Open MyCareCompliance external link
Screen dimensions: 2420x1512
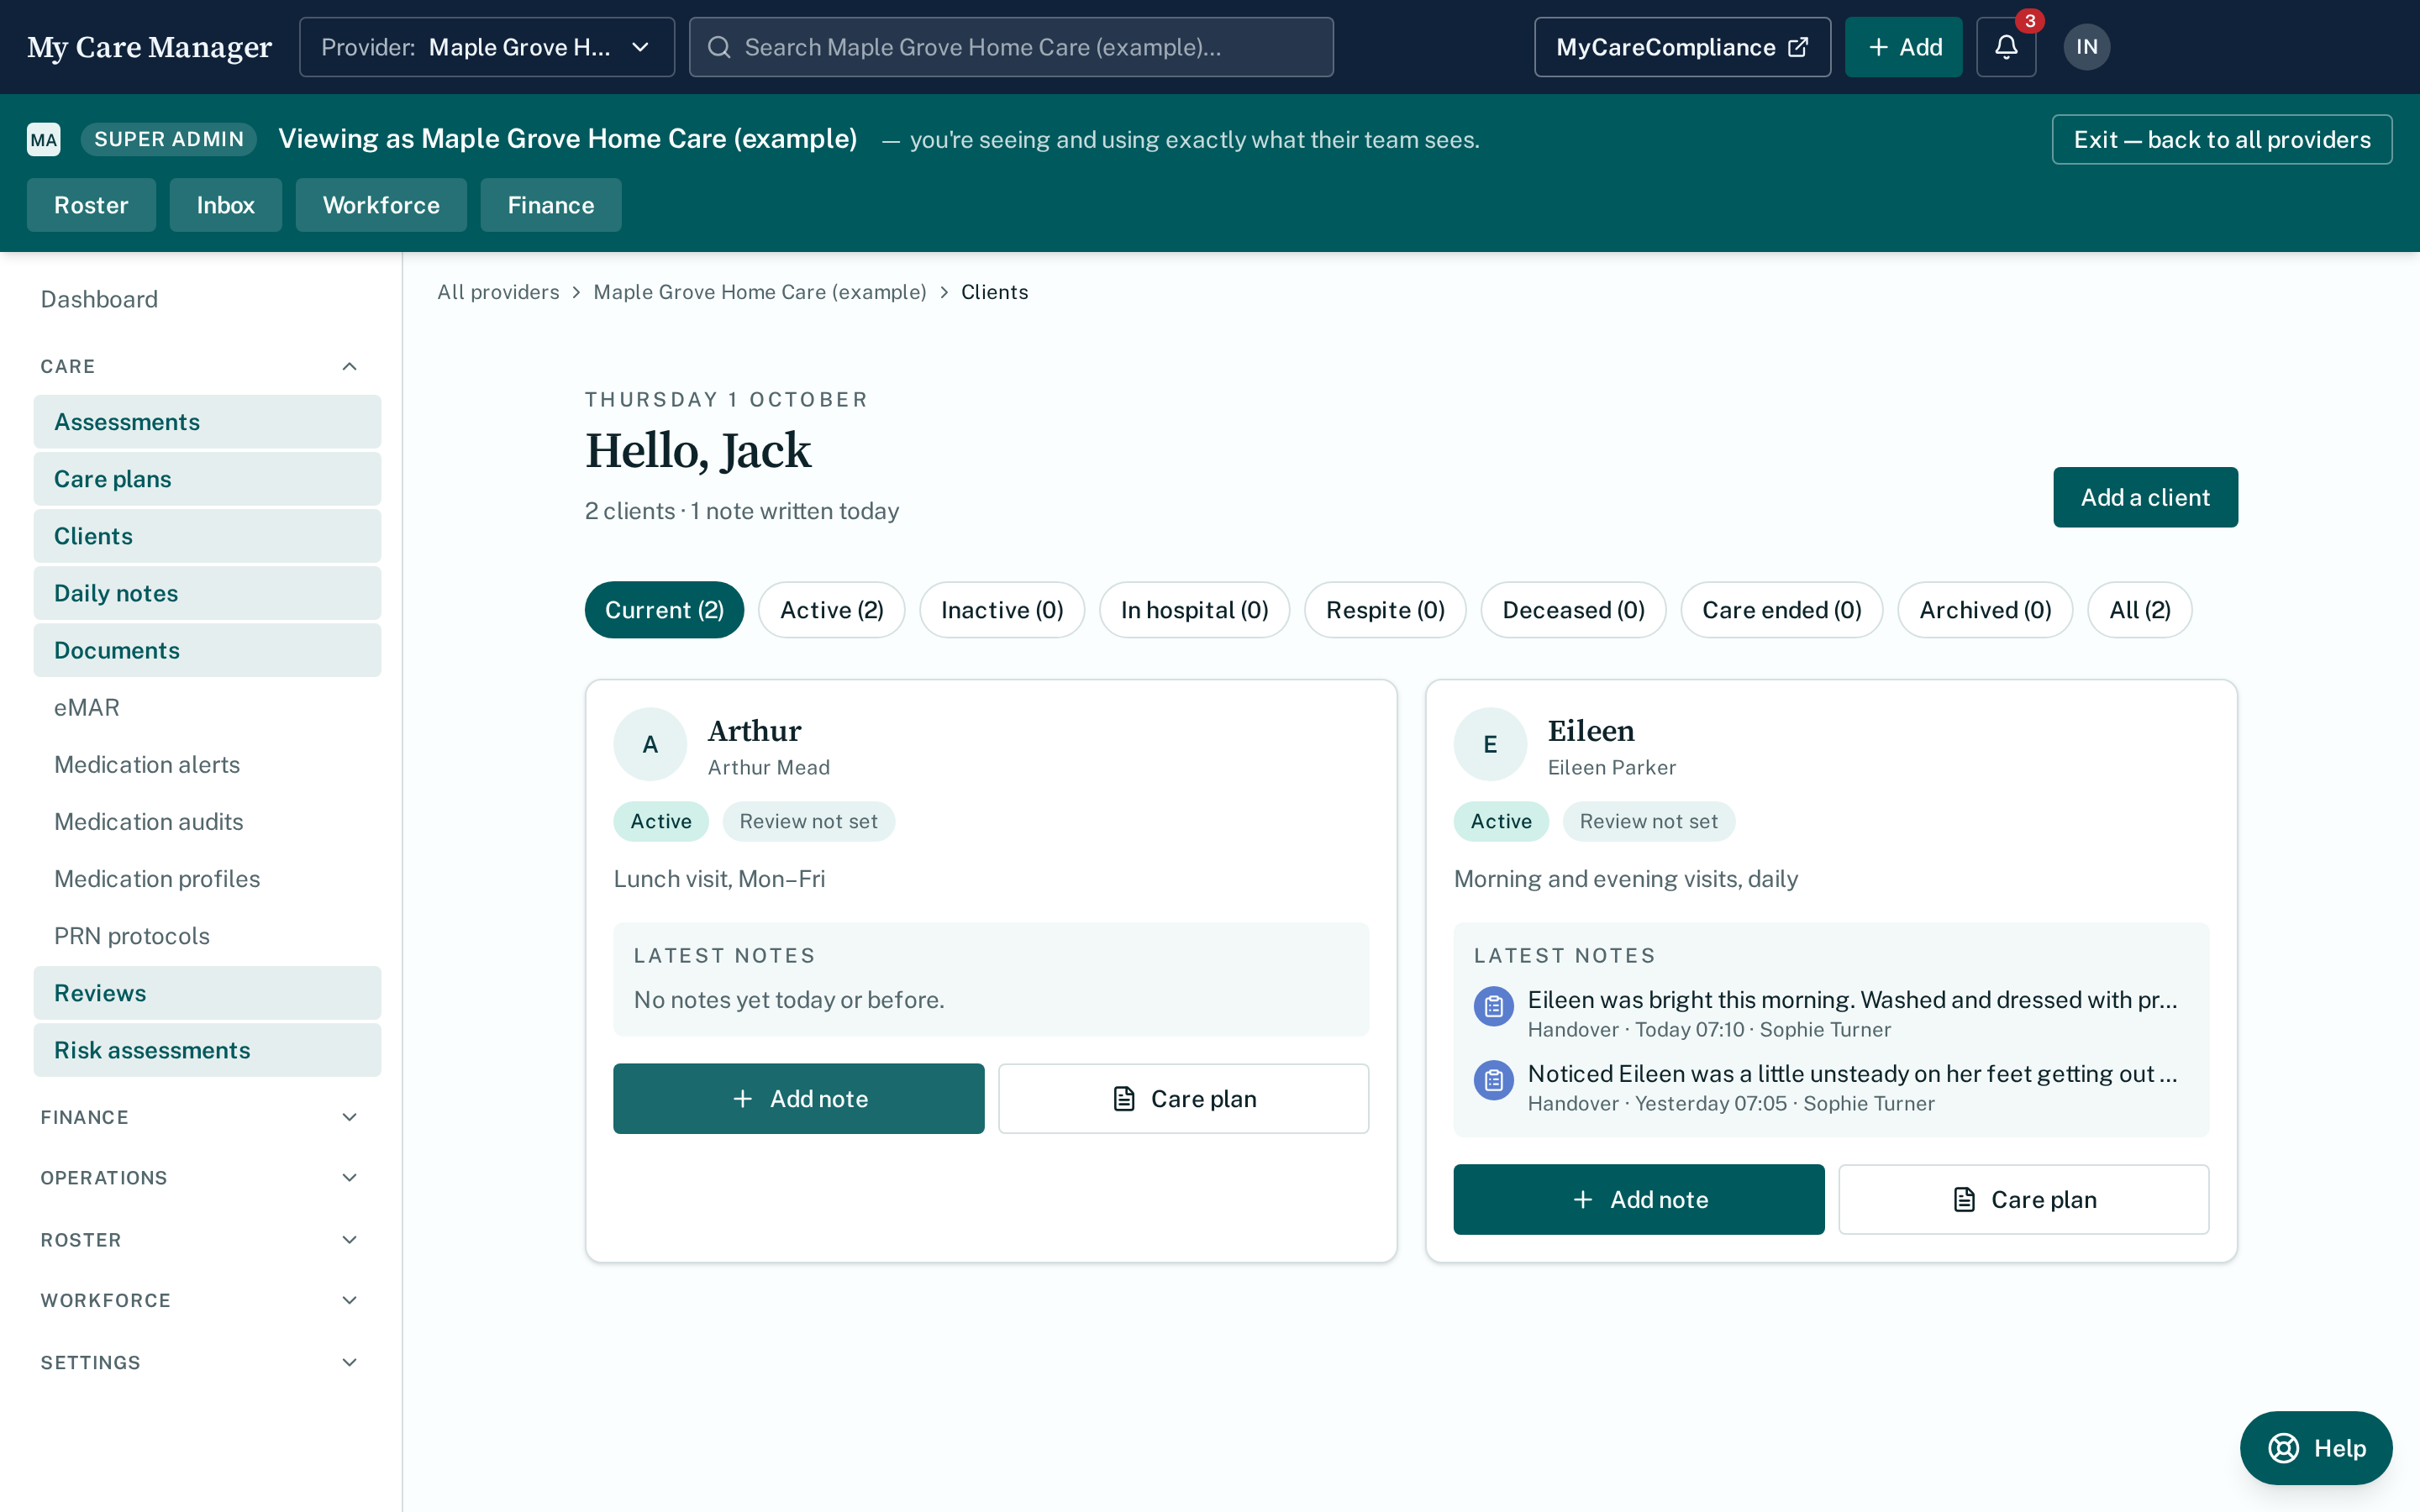click(1682, 47)
